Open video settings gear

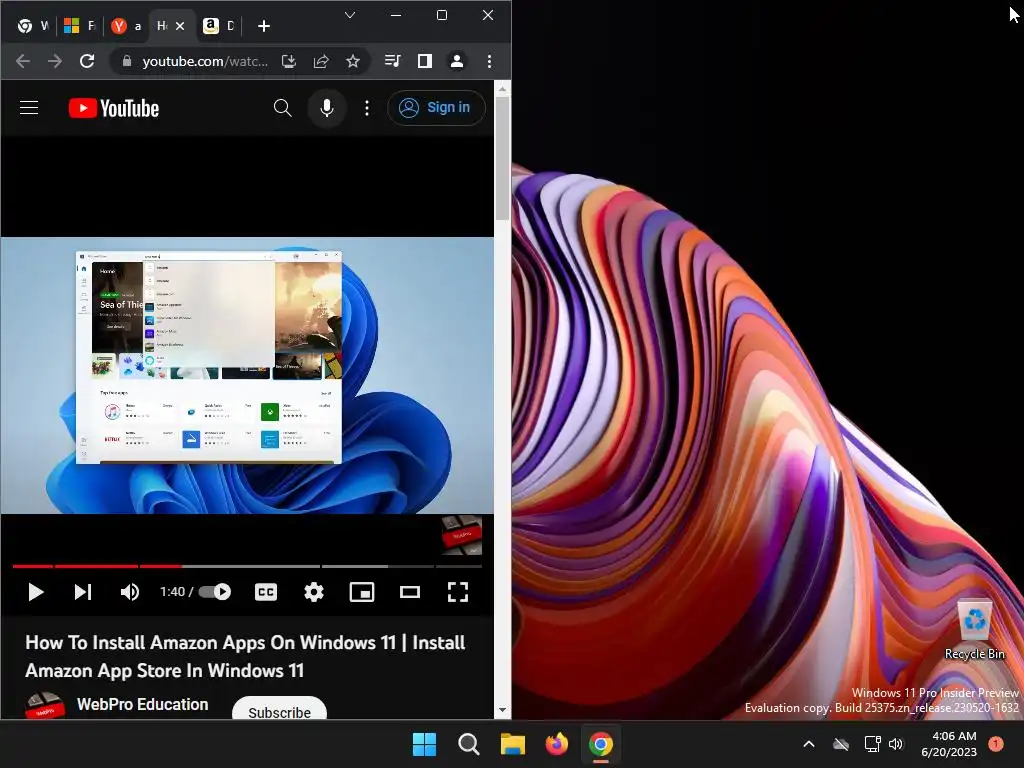[314, 592]
